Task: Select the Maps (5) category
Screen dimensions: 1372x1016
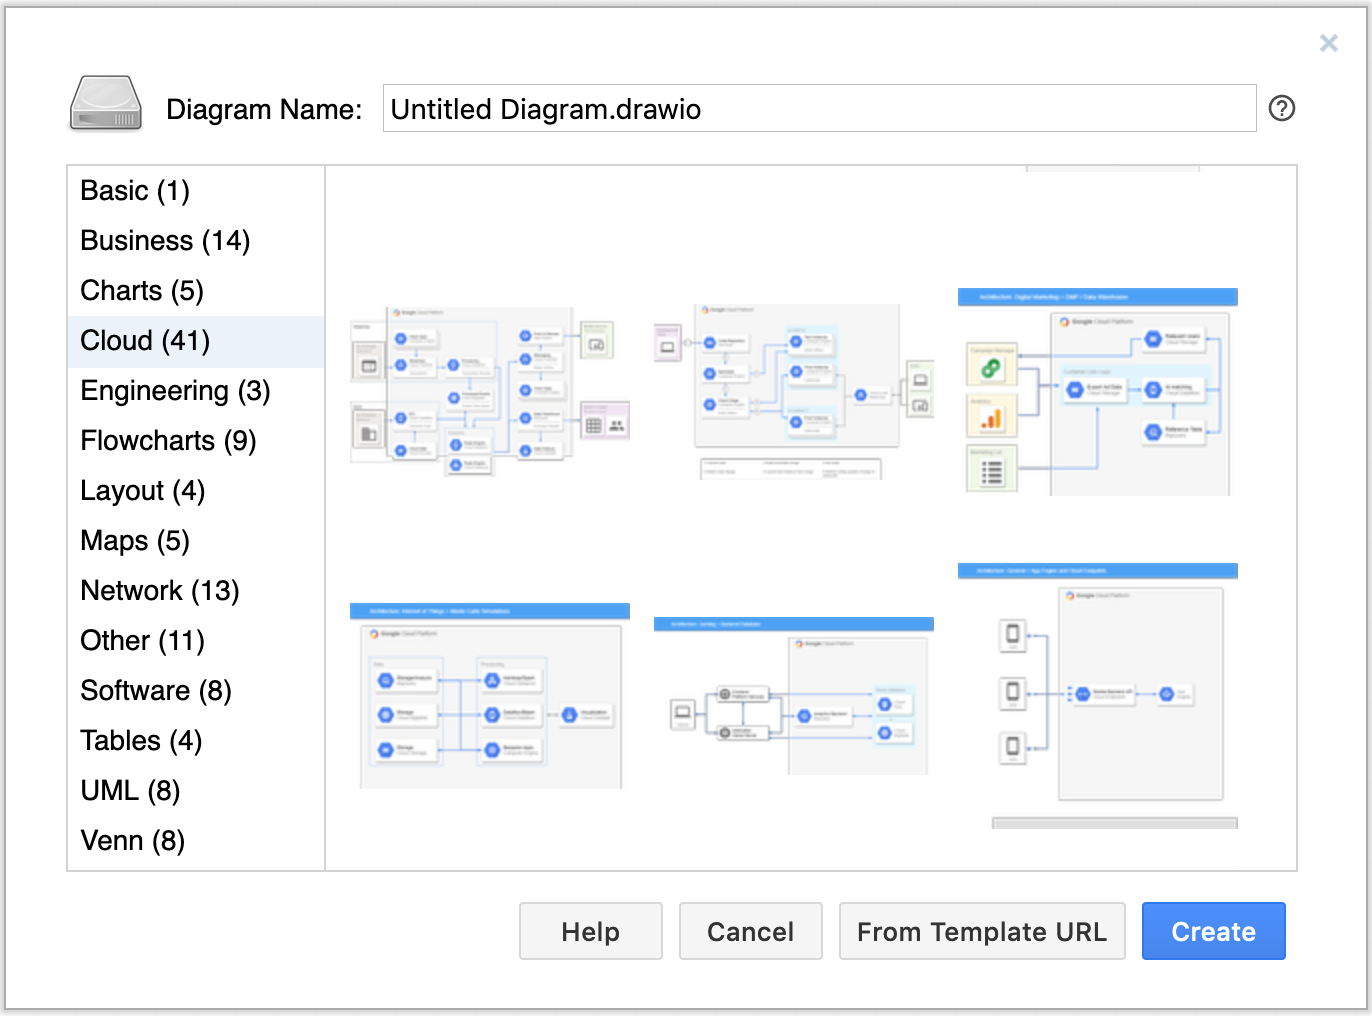Action: tap(196, 541)
